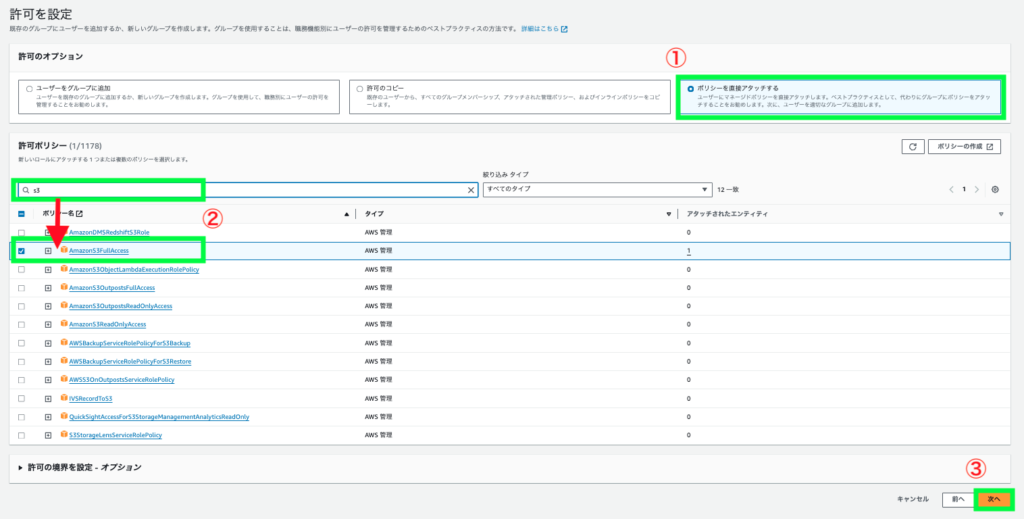Viewport: 1024px width, 519px height.
Task: Click the orange '次へ' button
Action: click(x=992, y=498)
